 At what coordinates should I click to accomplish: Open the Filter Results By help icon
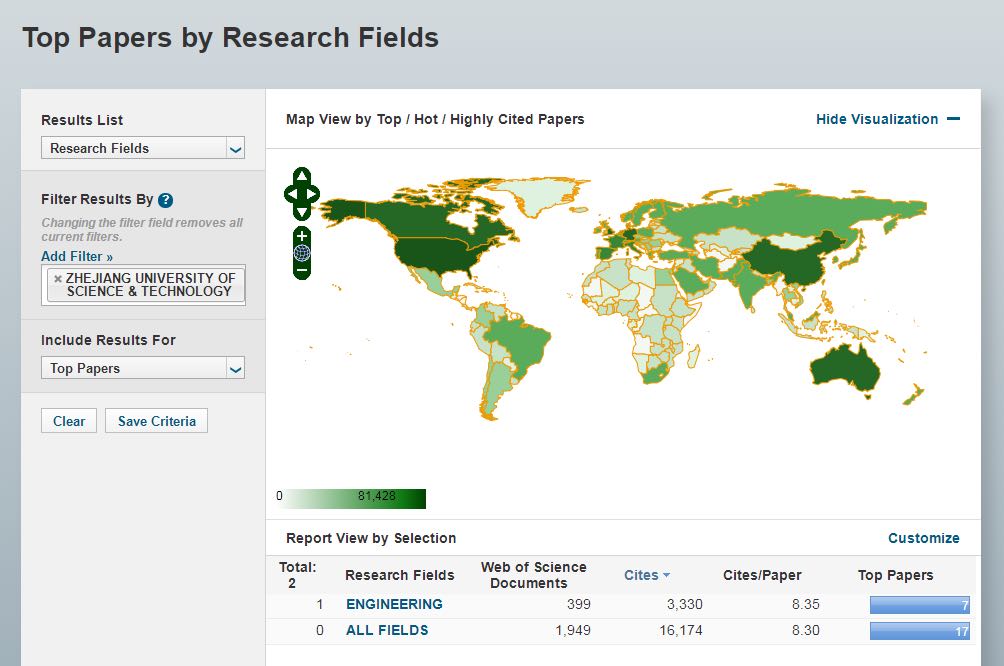pos(166,200)
